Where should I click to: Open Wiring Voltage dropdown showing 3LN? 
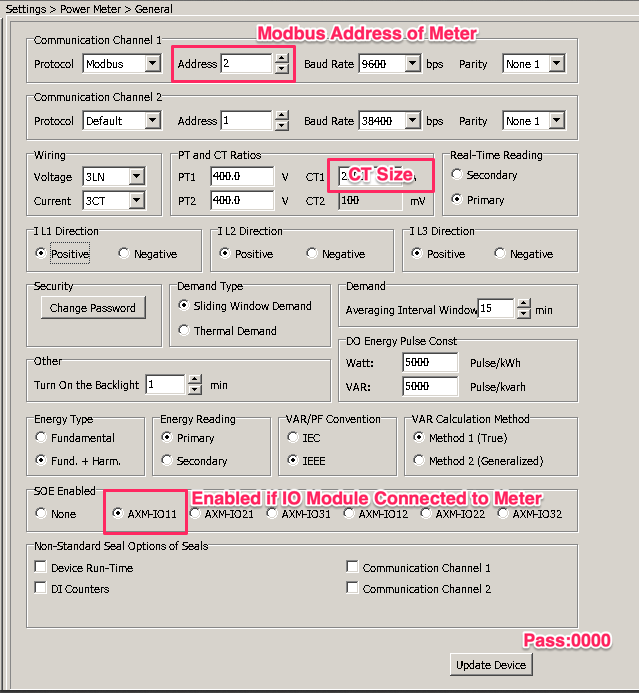pos(114,176)
